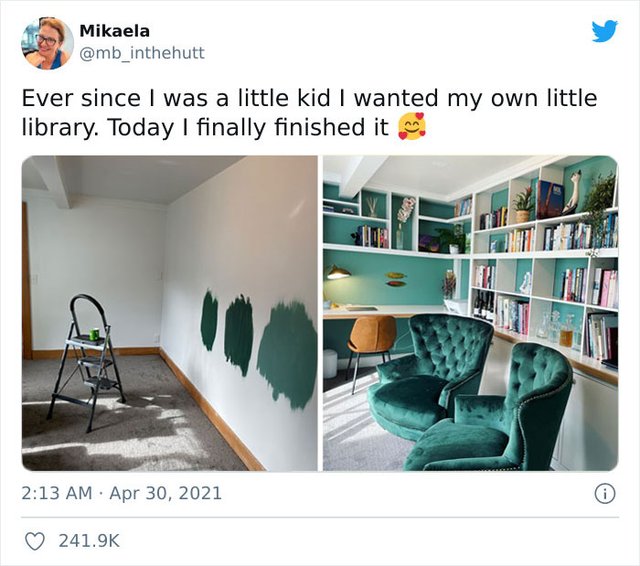Screen dimensions: 640x566
Task: Click the 241.9K likes count
Action: coord(89,541)
